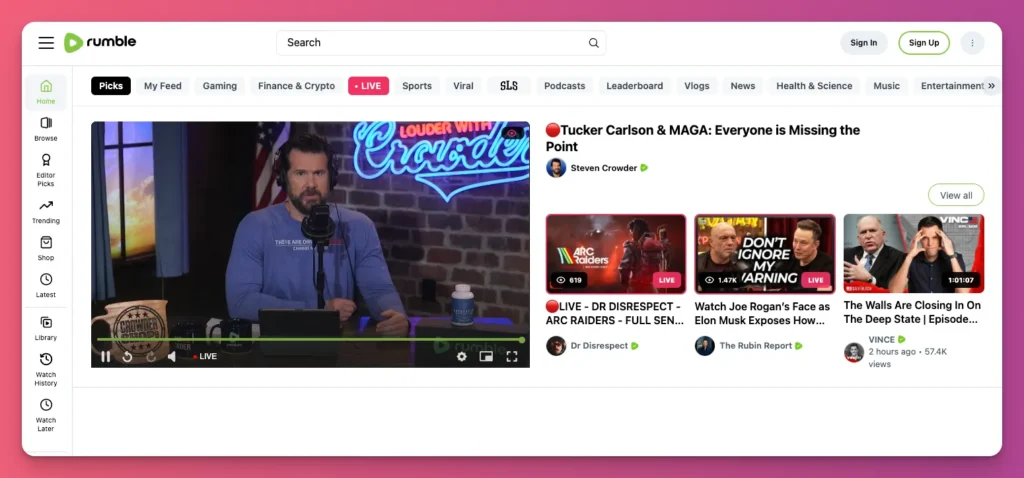Screen dimensions: 1024x478
Task: Expand category chips with double chevron
Action: click(991, 86)
